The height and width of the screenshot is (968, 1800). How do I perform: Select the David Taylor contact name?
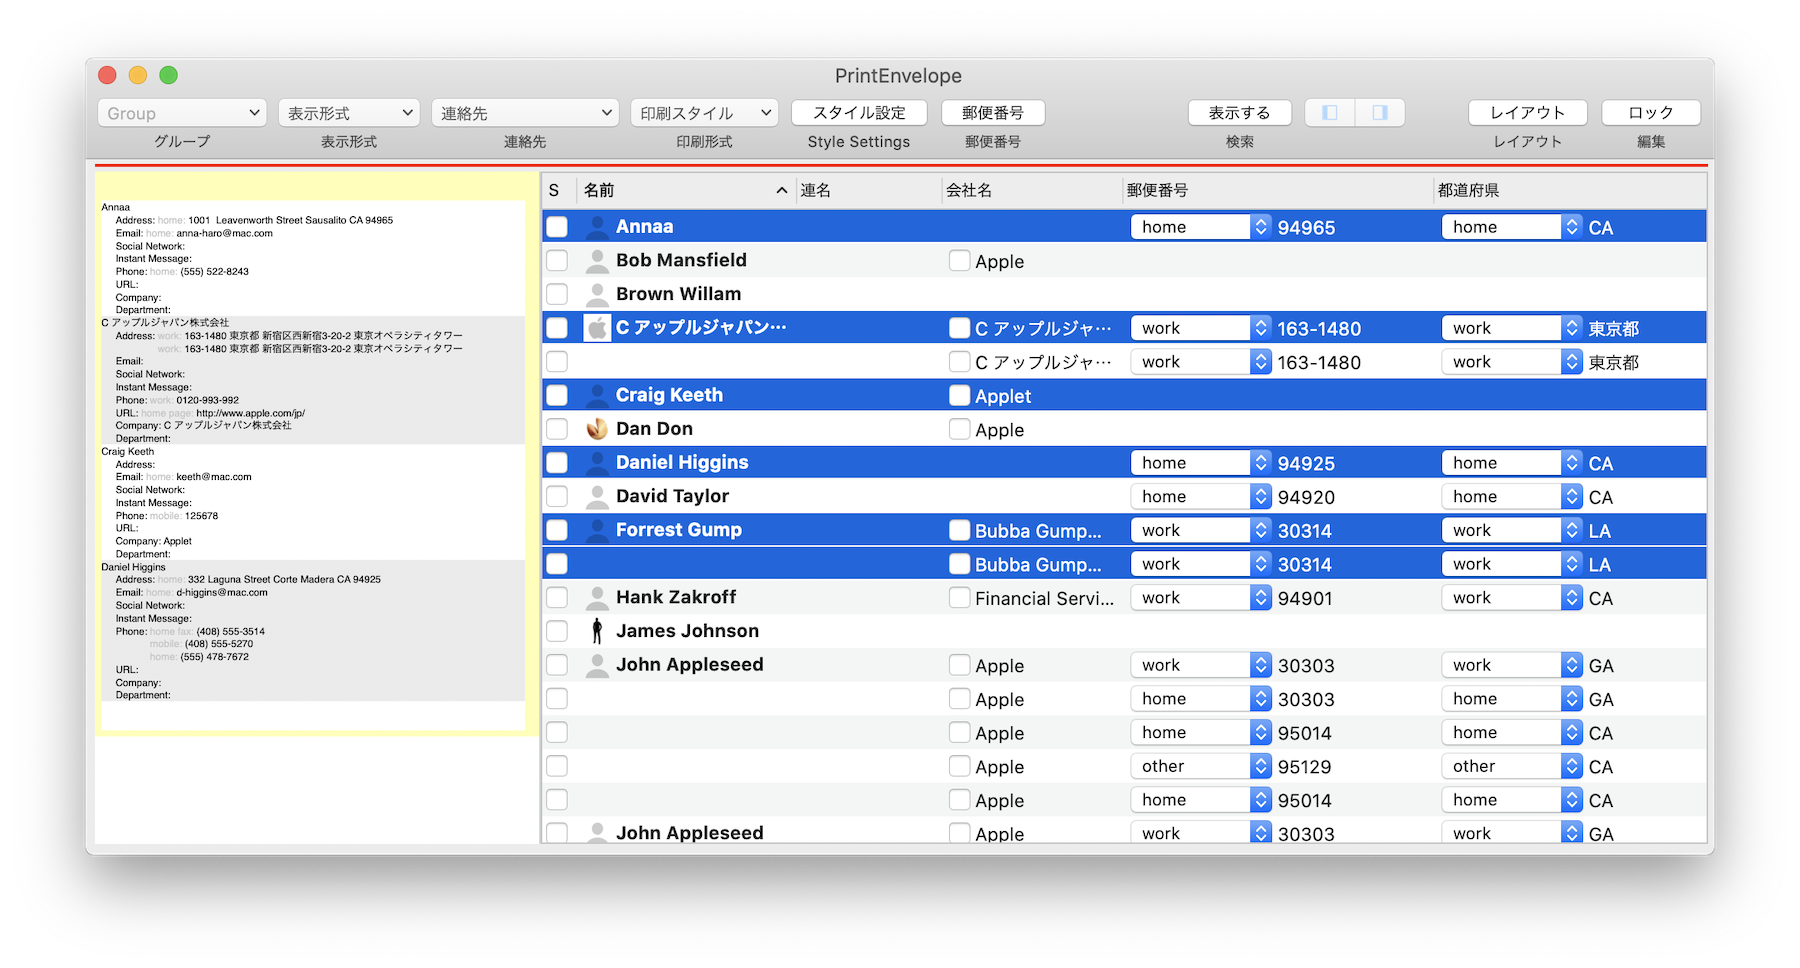click(672, 496)
